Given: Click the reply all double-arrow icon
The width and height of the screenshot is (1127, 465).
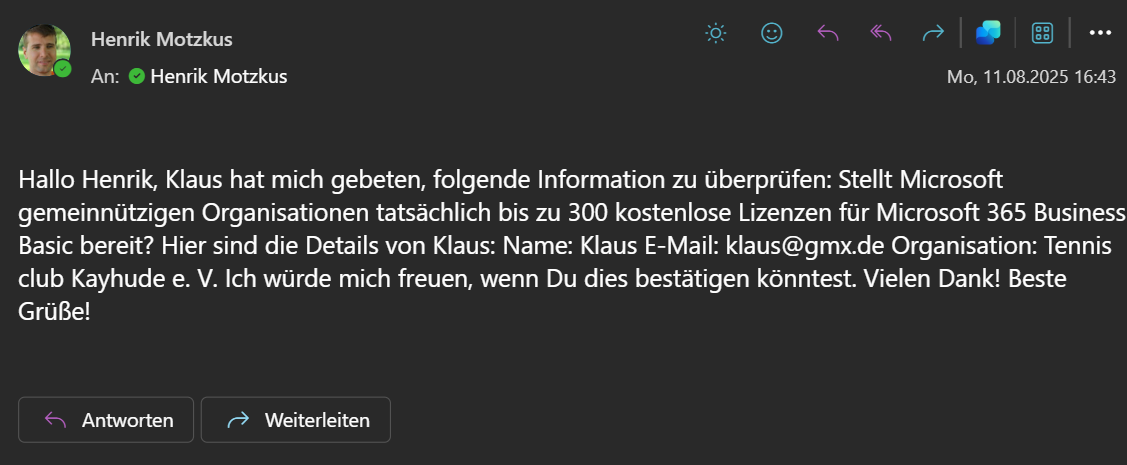Looking at the screenshot, I should 880,33.
